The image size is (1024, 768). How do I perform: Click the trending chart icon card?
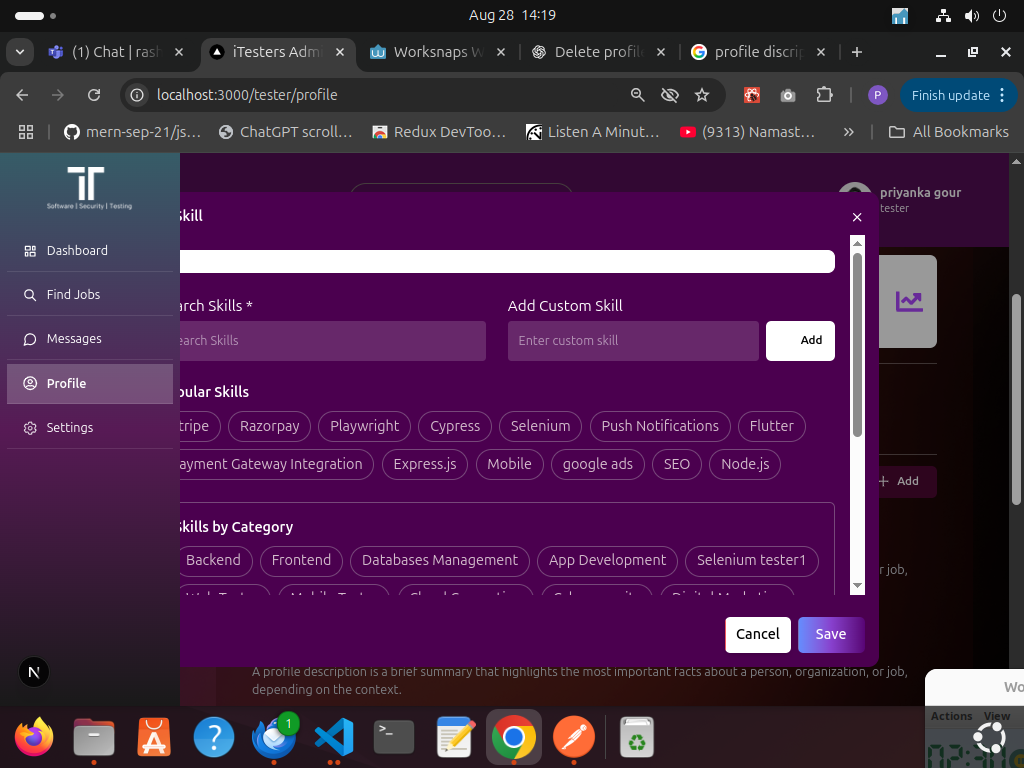[x=909, y=301]
